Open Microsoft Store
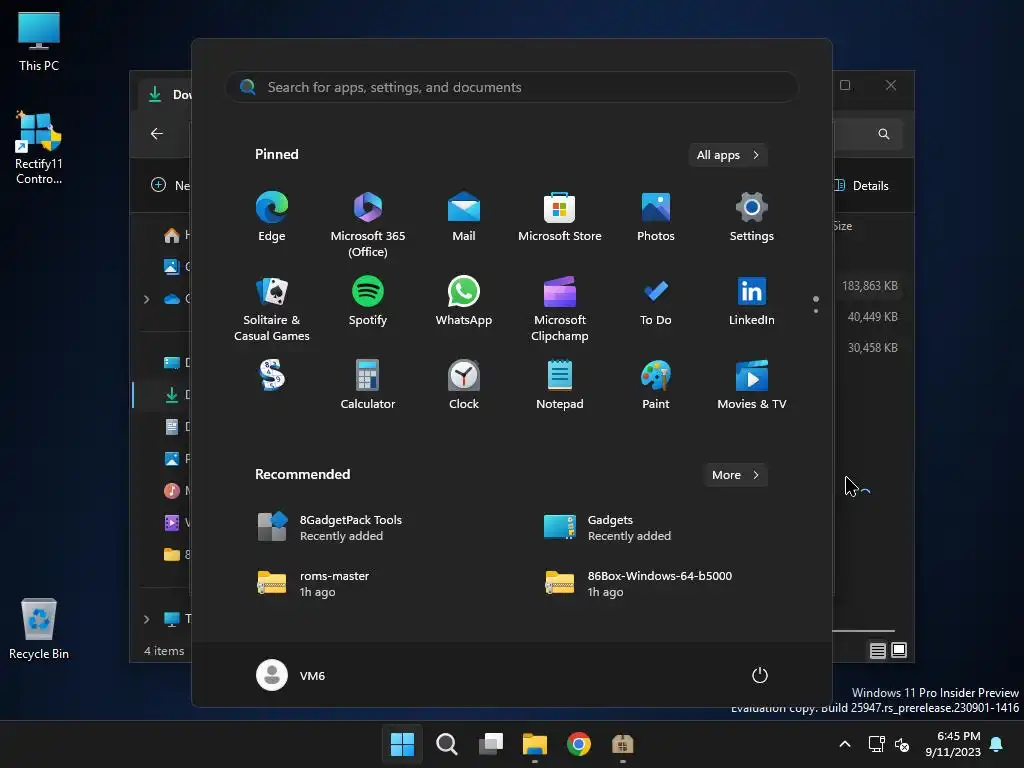This screenshot has width=1024, height=768. click(560, 217)
